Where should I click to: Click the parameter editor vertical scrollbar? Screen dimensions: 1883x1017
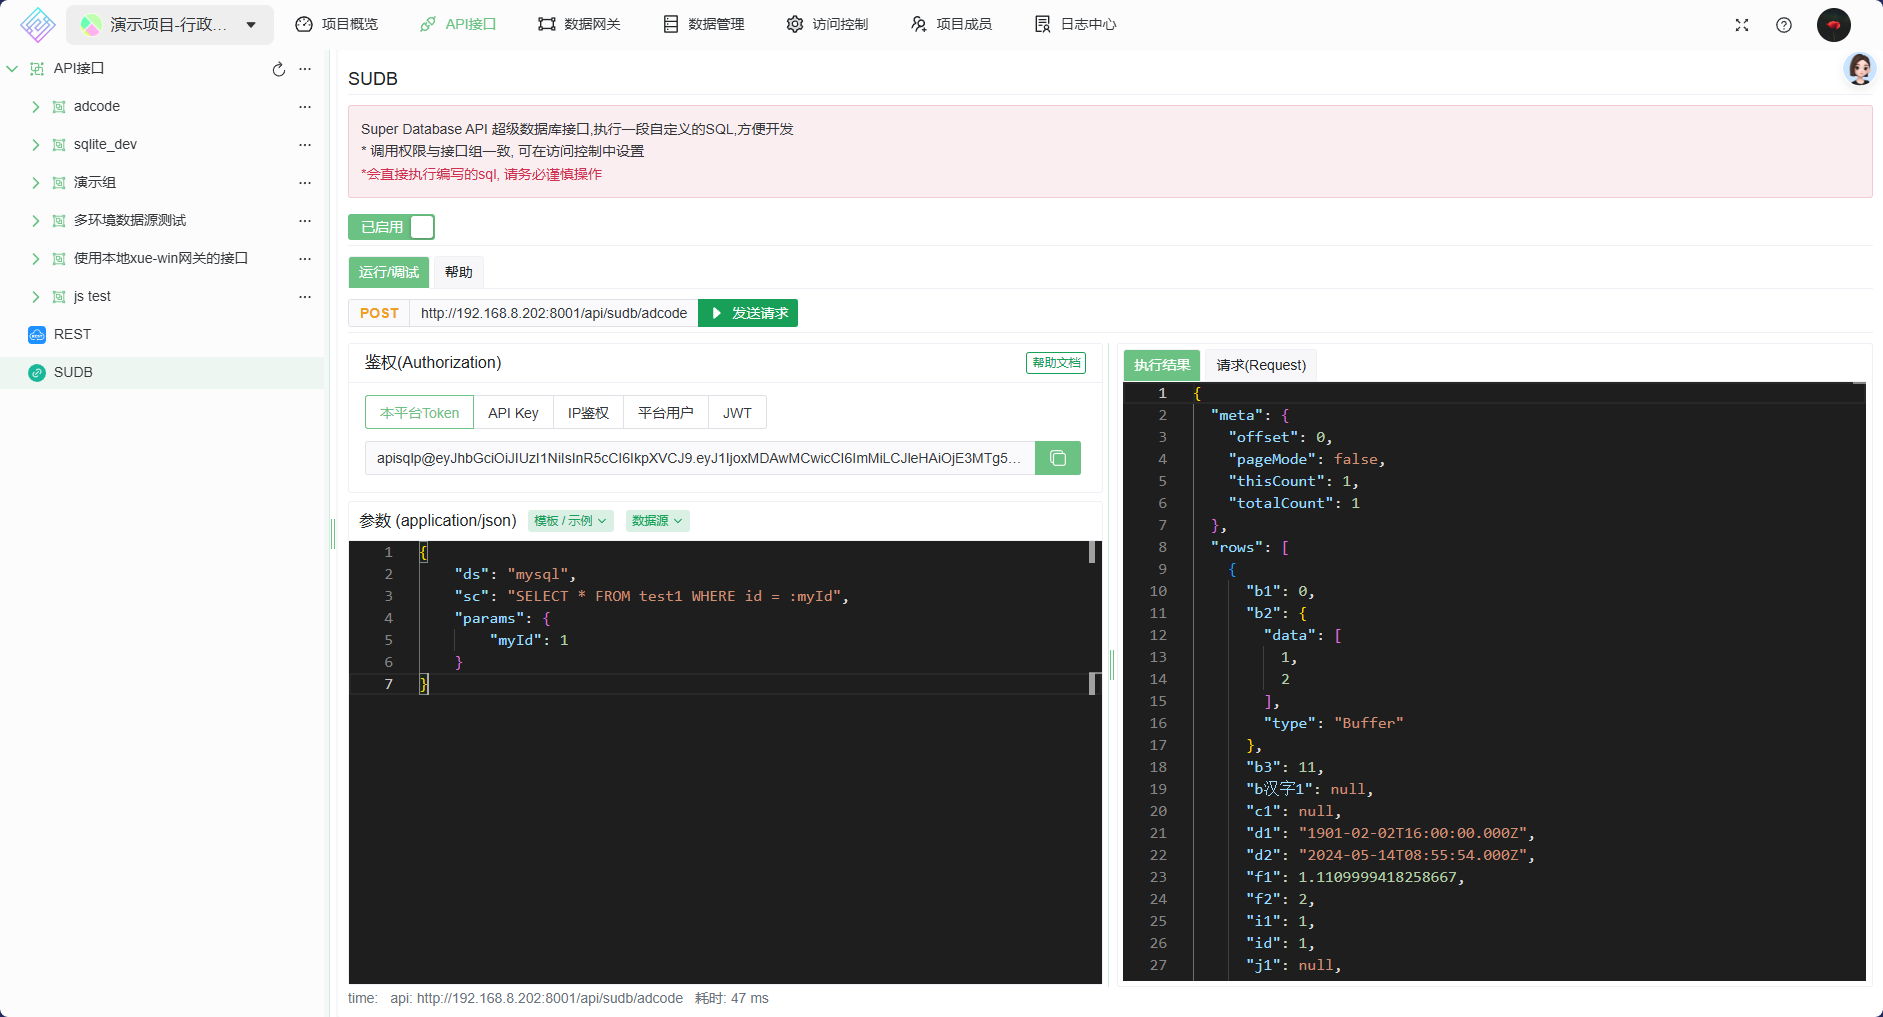(x=1092, y=552)
